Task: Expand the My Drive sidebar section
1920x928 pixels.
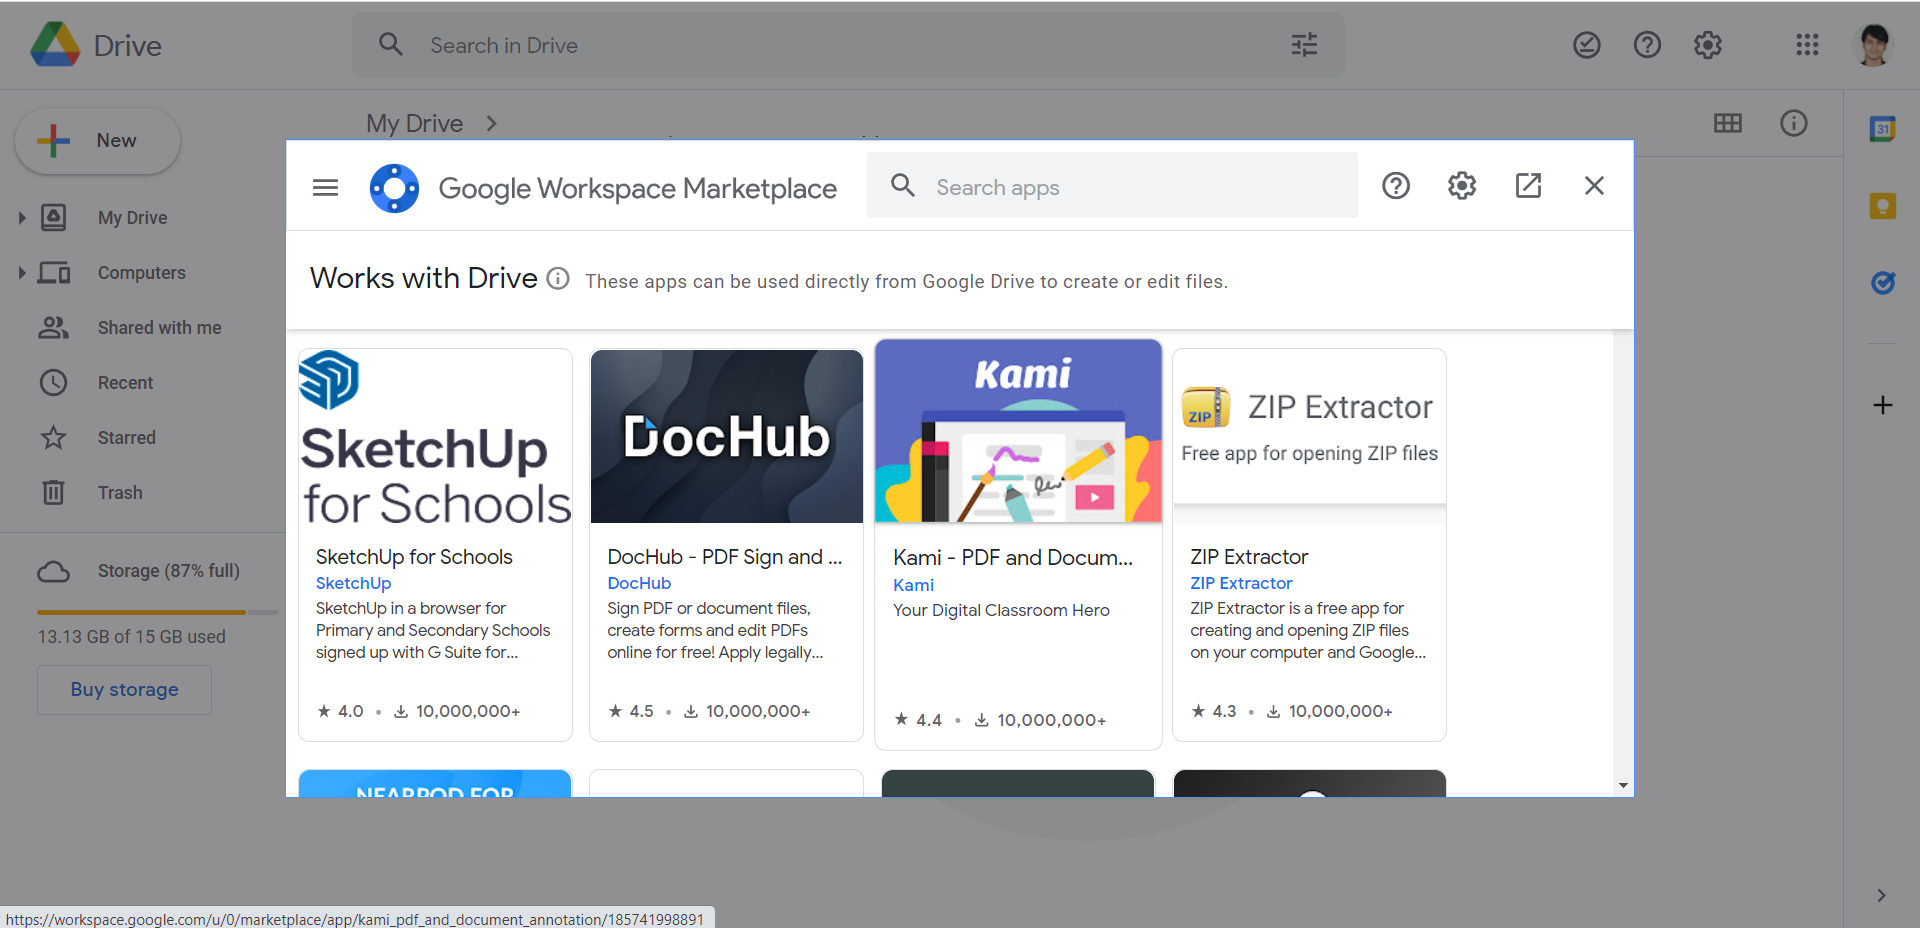Action: click(20, 217)
